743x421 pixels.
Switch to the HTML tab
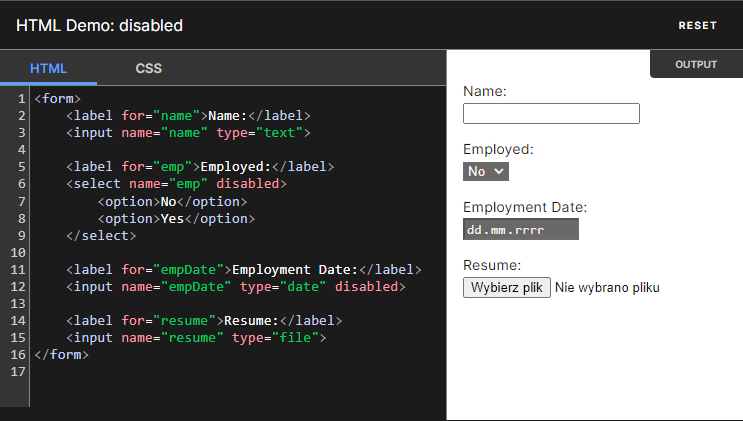click(x=48, y=68)
